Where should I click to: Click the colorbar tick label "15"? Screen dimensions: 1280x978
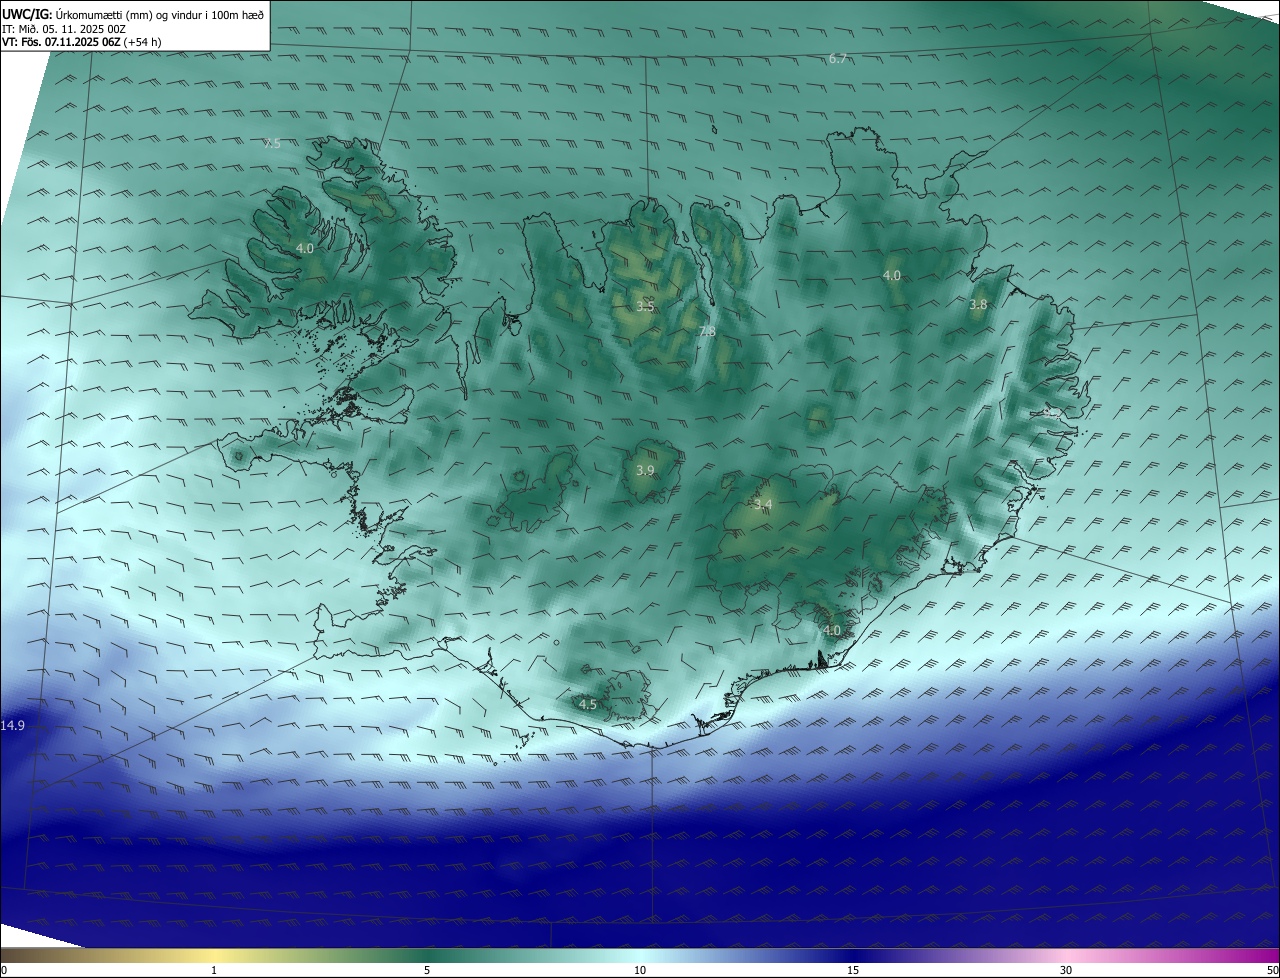(x=853, y=970)
